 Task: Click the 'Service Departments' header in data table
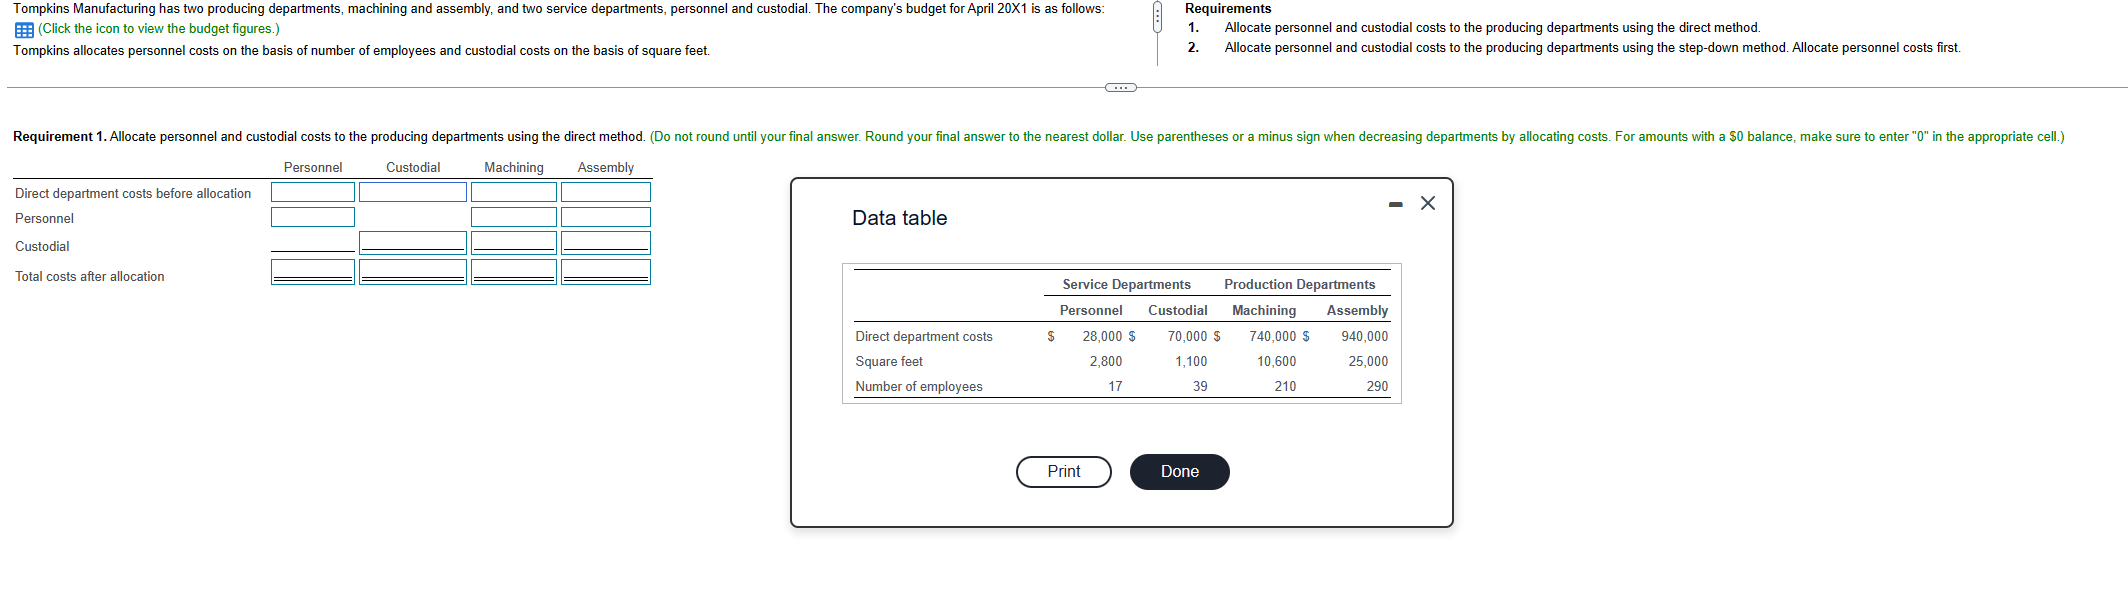[x=1126, y=285]
